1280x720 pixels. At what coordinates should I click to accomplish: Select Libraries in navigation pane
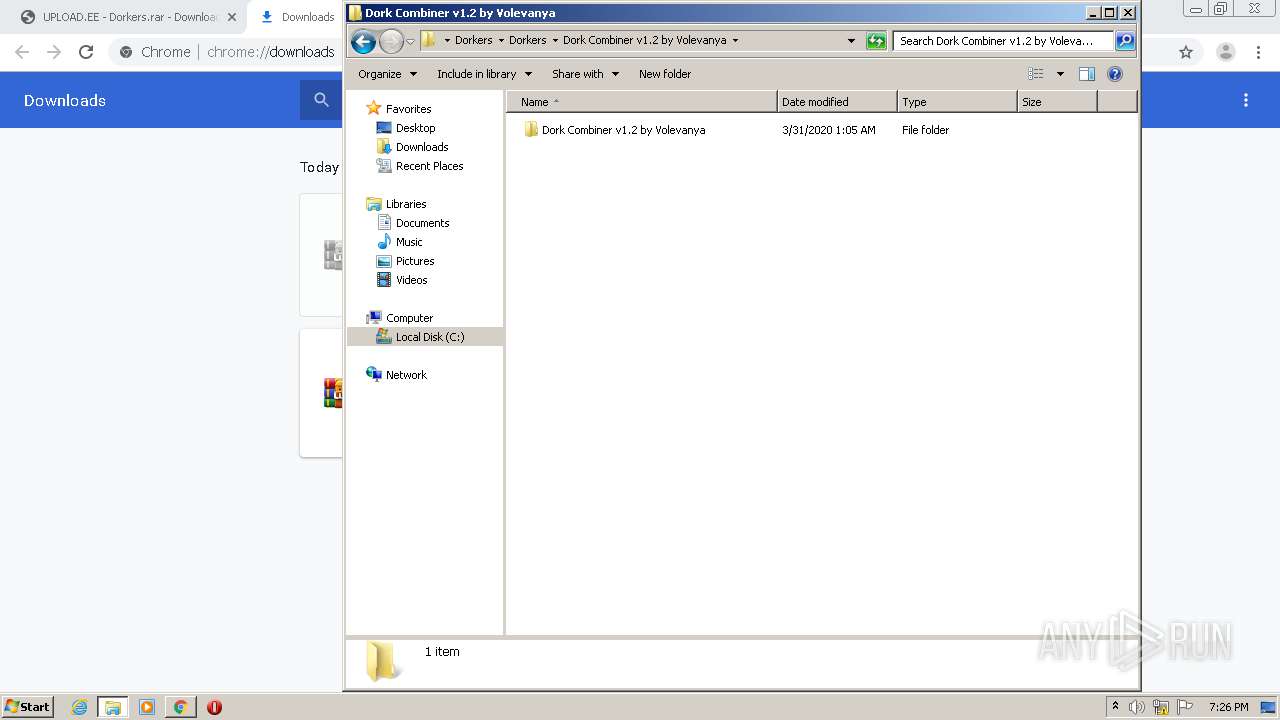click(396, 204)
